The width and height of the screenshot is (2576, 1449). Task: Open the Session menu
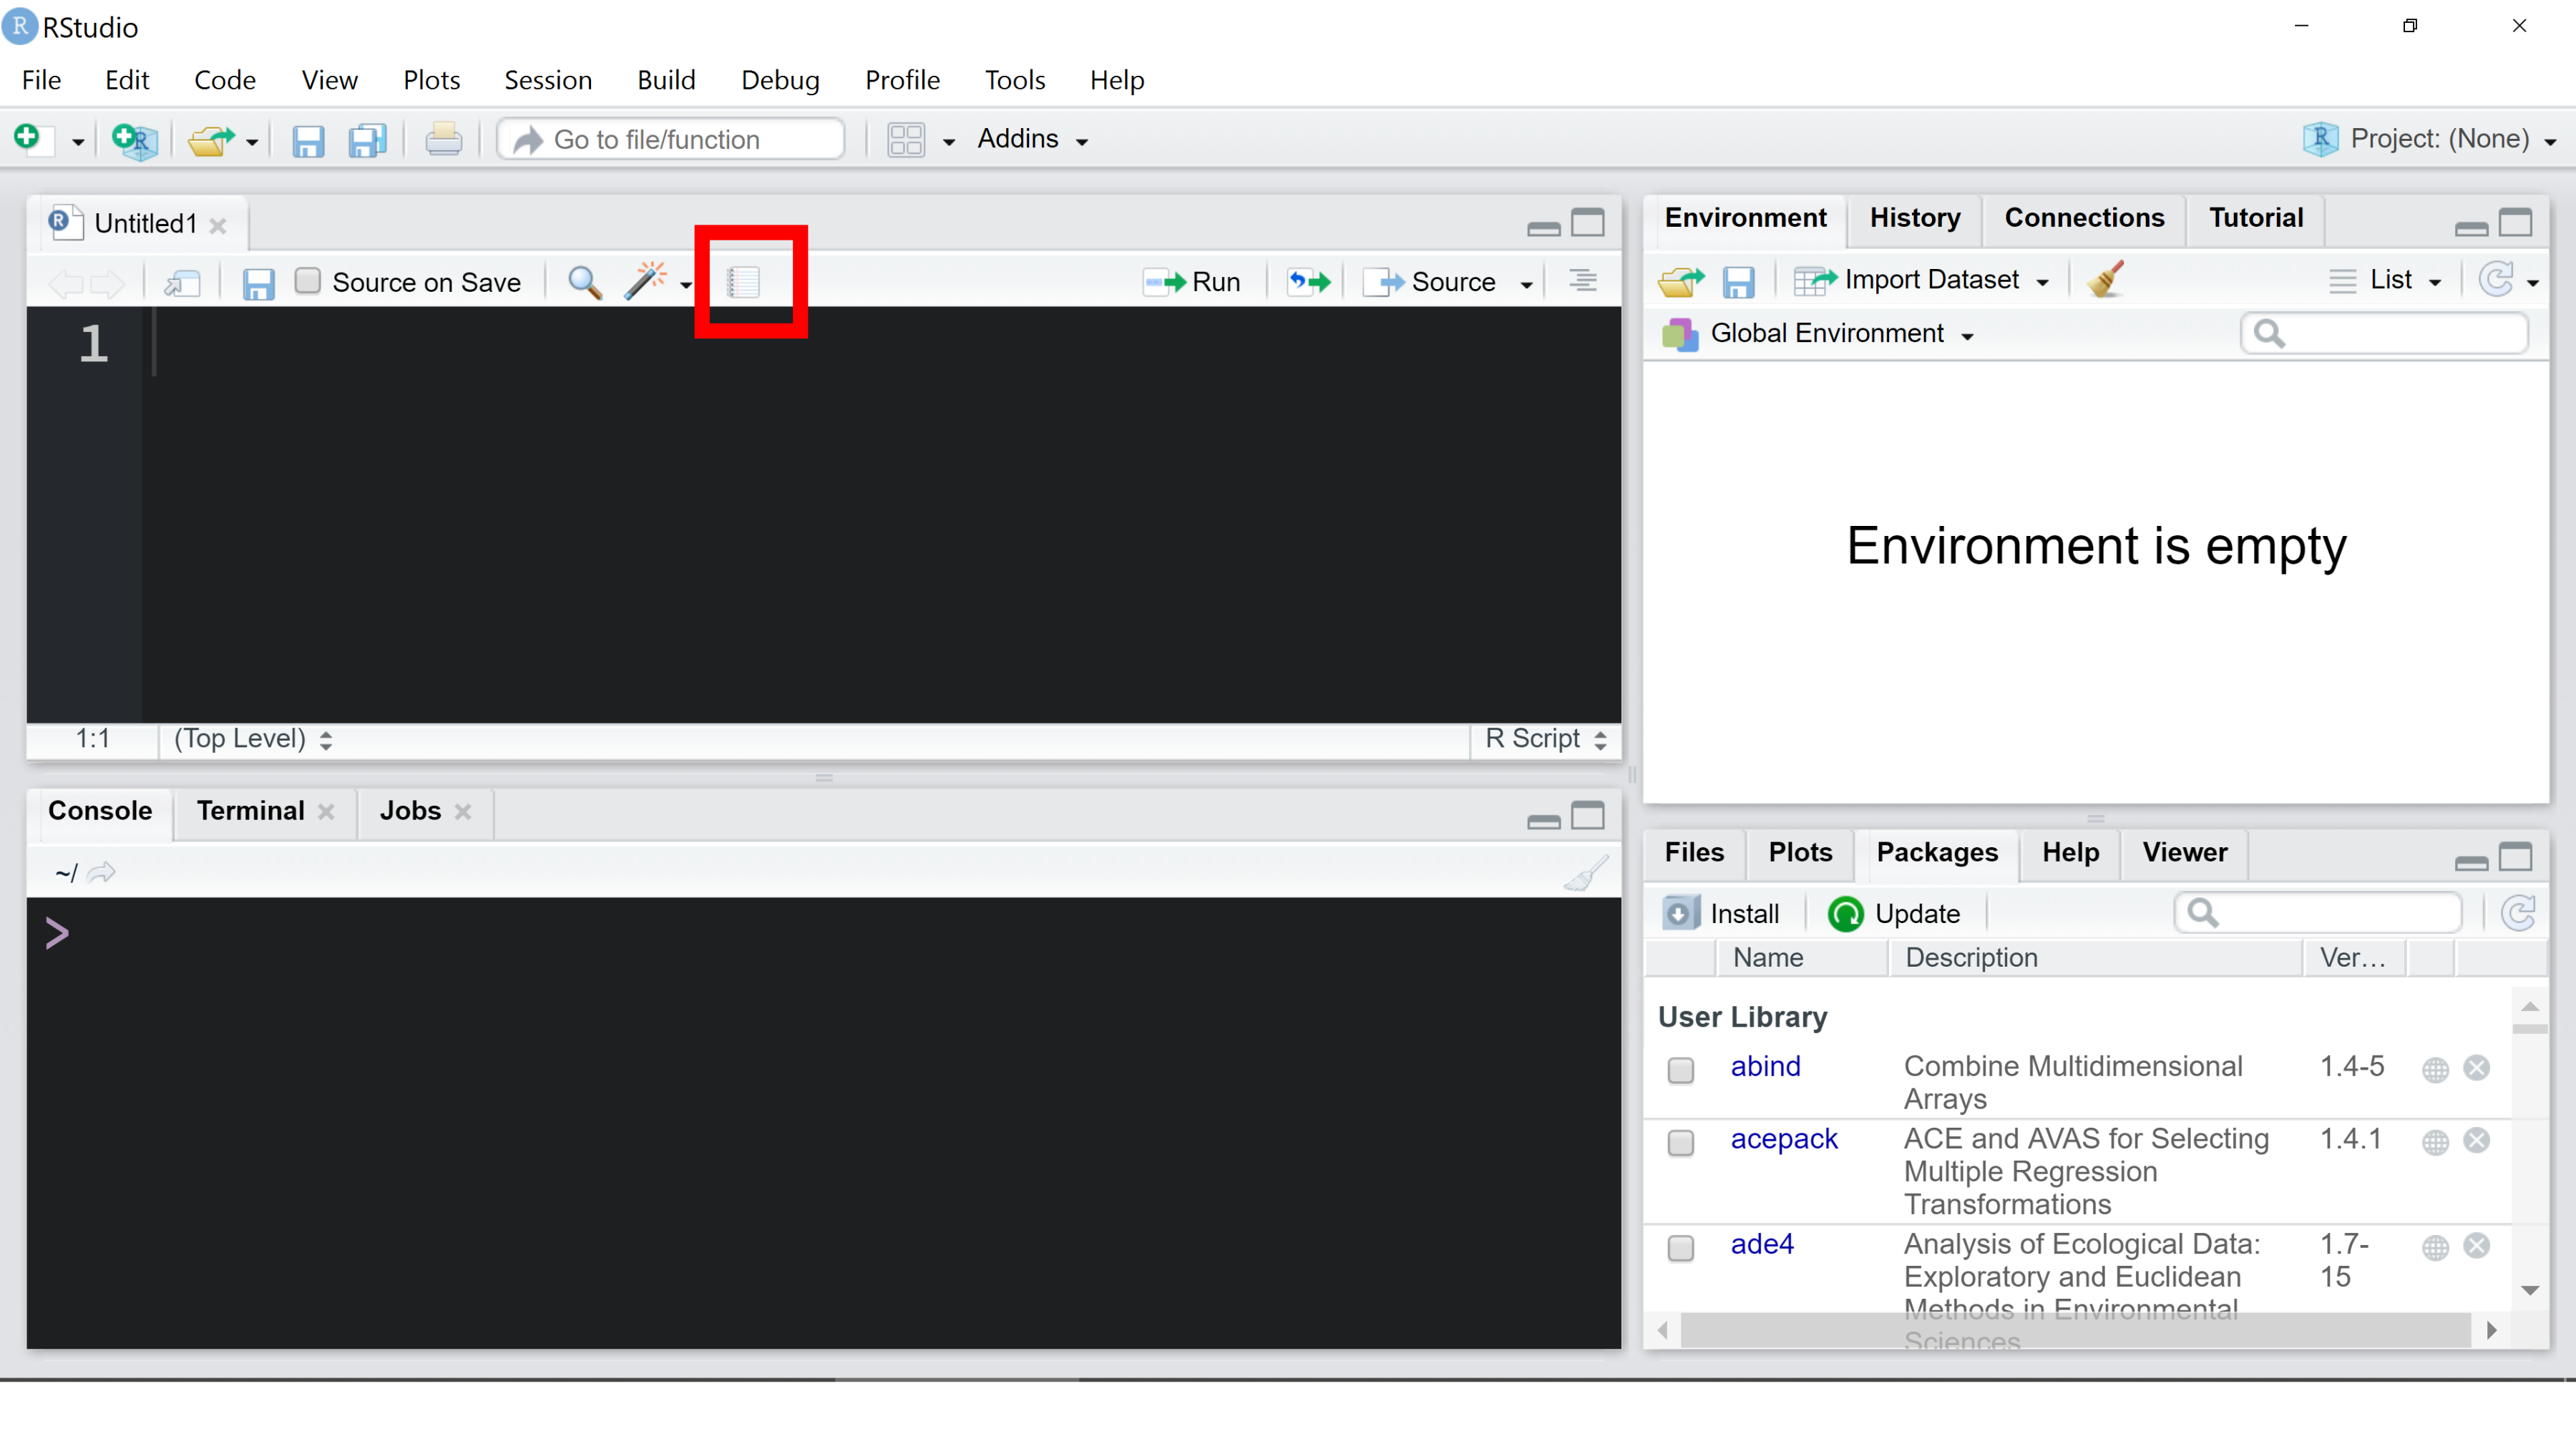(548, 80)
